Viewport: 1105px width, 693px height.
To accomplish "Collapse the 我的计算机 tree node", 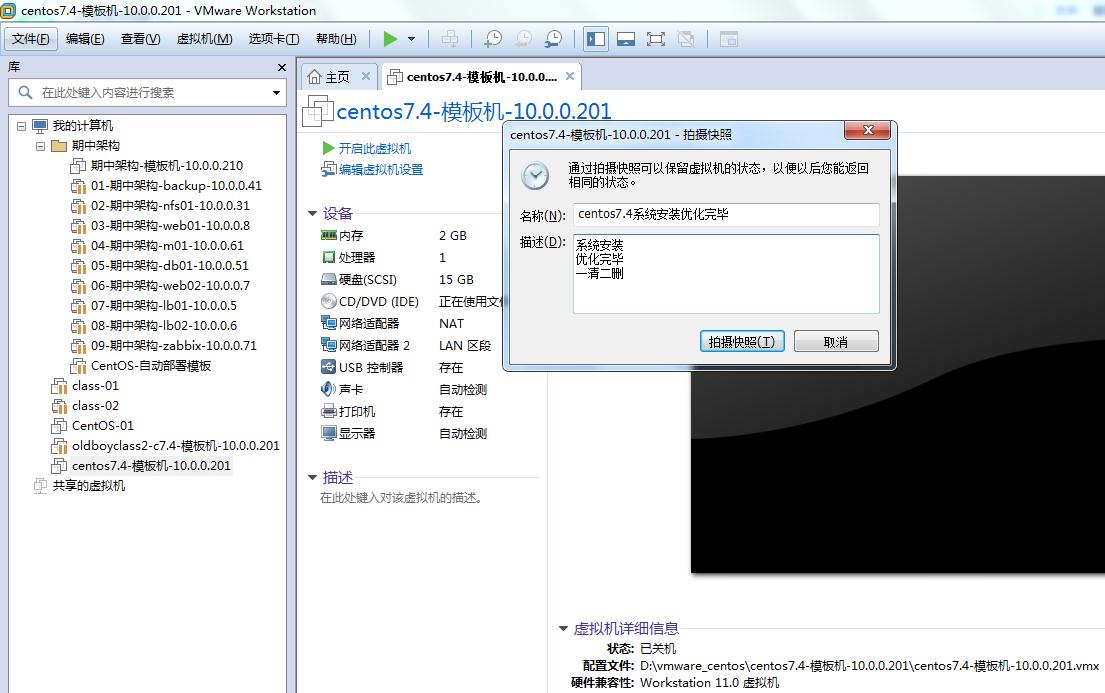I will click(x=22, y=126).
